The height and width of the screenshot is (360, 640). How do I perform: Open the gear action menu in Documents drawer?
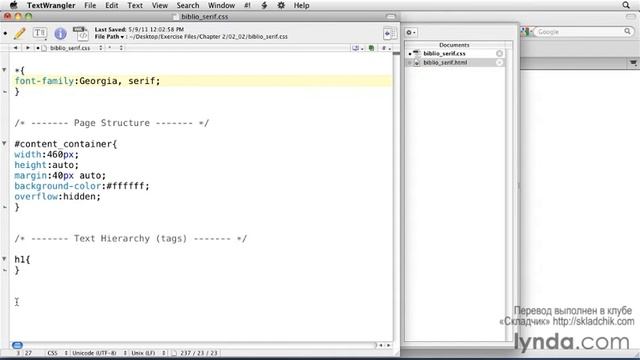tap(411, 32)
